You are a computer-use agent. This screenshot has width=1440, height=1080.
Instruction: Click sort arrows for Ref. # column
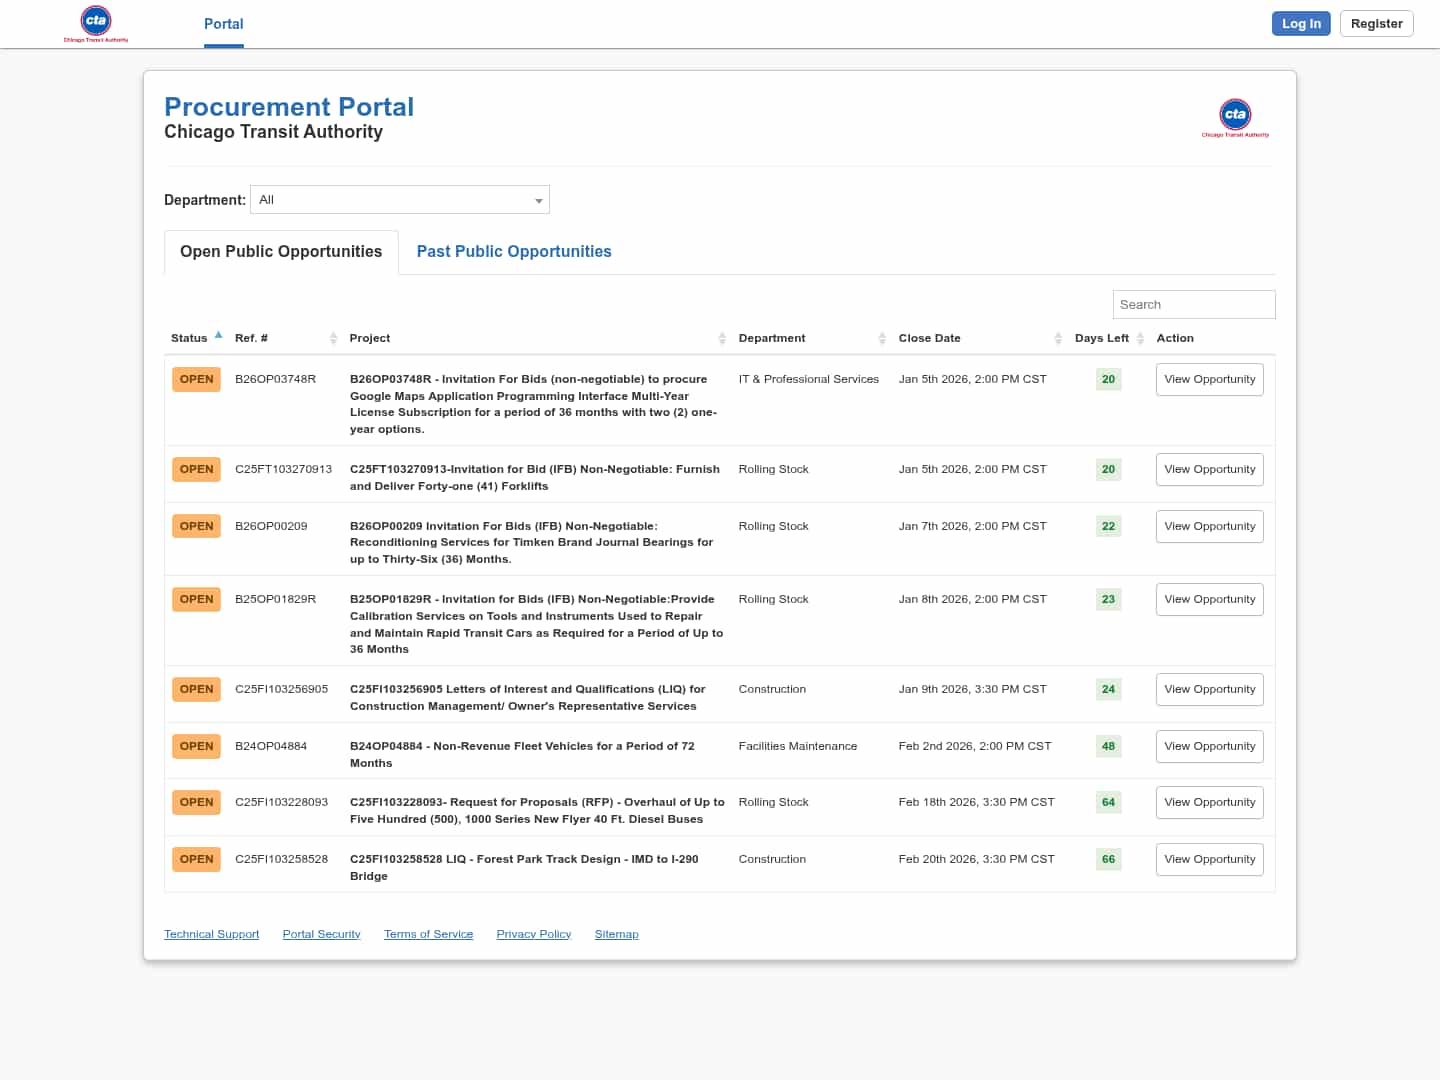(x=333, y=339)
